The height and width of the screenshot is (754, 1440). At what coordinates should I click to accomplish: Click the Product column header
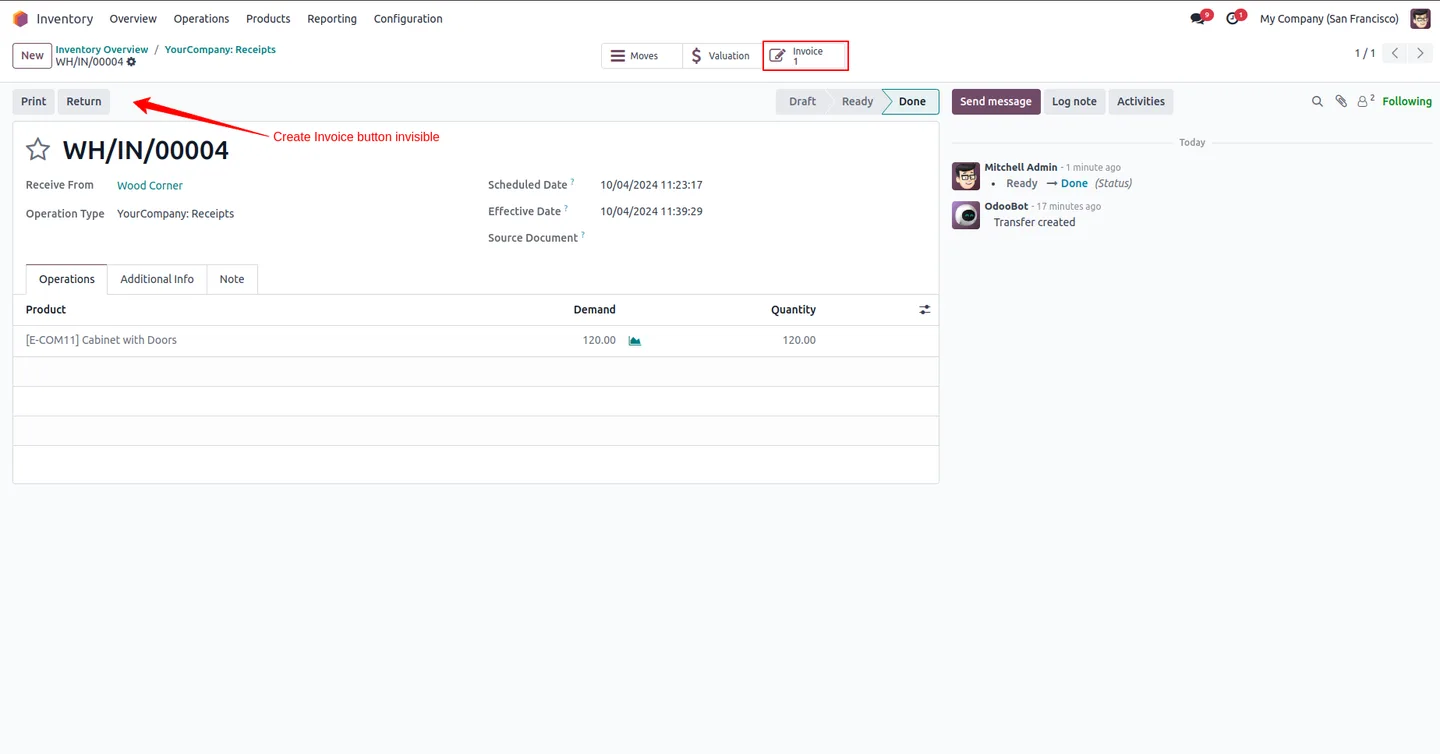click(x=46, y=310)
